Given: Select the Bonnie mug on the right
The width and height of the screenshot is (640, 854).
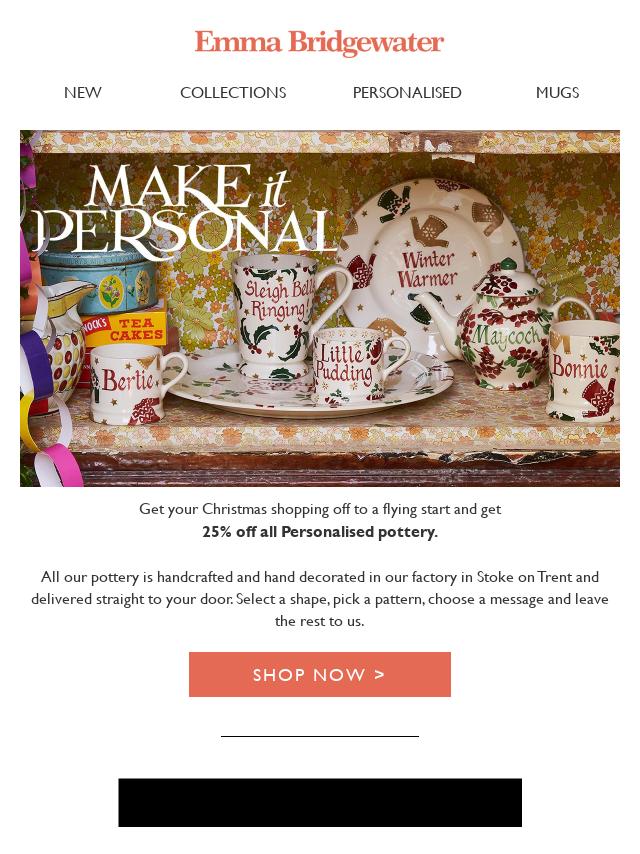Looking at the screenshot, I should click(583, 370).
